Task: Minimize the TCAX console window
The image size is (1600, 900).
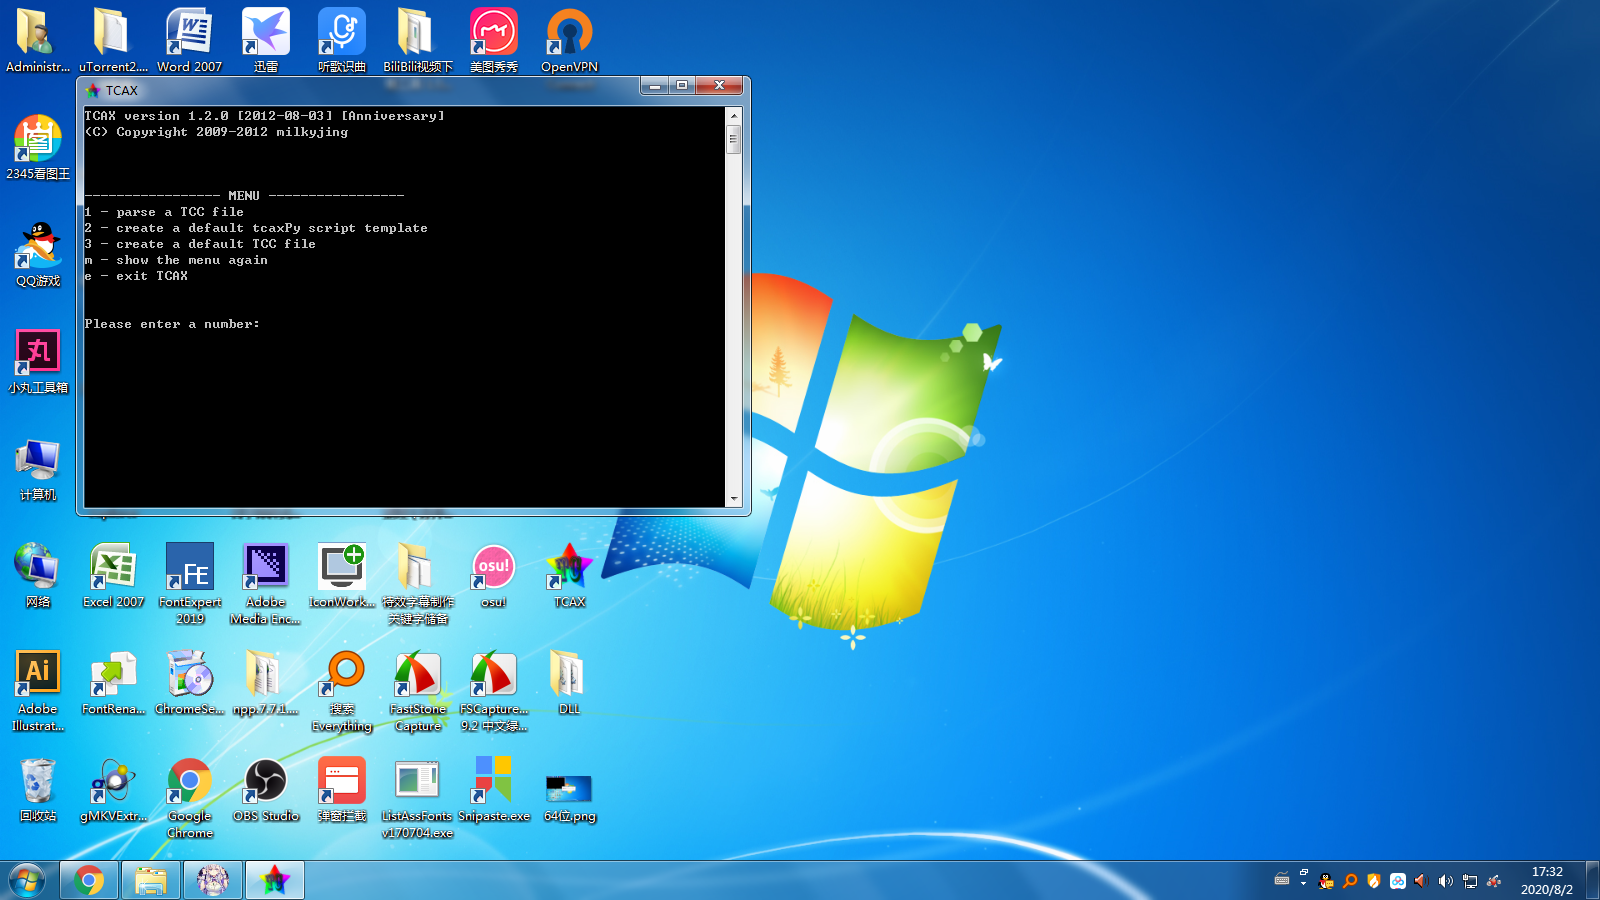Action: coord(655,86)
